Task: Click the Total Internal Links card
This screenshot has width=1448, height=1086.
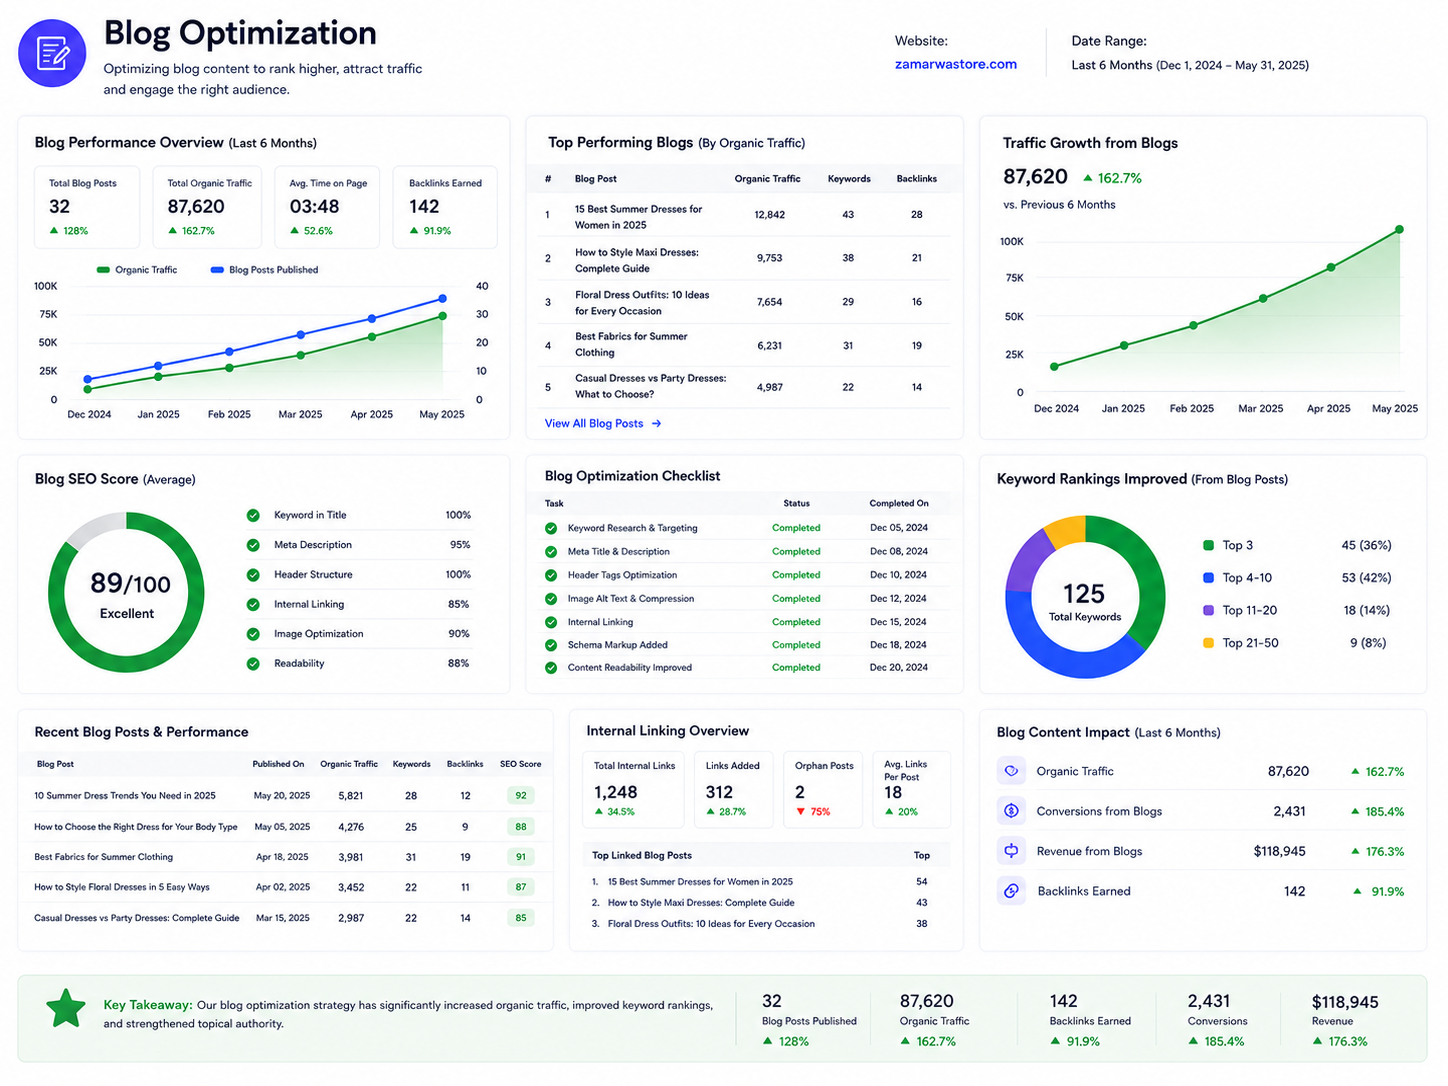Action: point(633,790)
